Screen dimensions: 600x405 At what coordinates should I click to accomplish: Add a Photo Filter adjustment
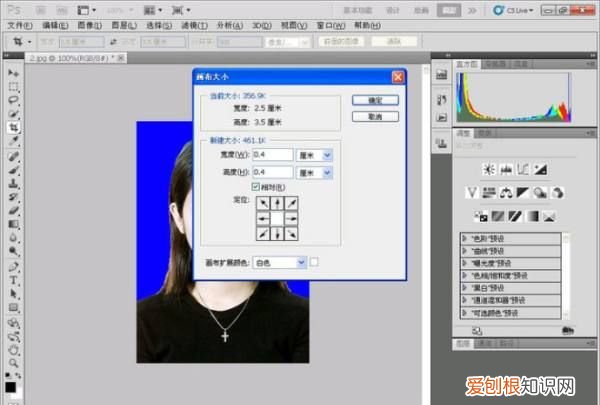(540, 193)
